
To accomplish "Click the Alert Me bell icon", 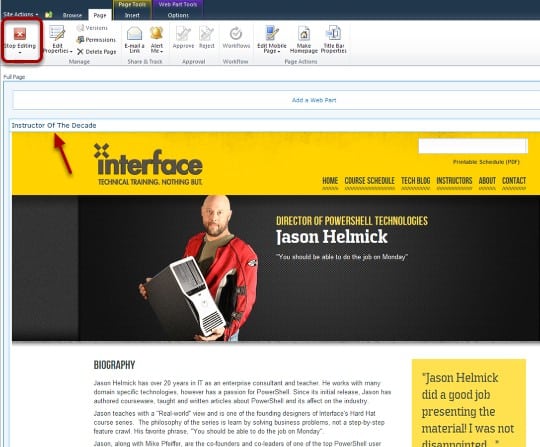I will pos(156,33).
